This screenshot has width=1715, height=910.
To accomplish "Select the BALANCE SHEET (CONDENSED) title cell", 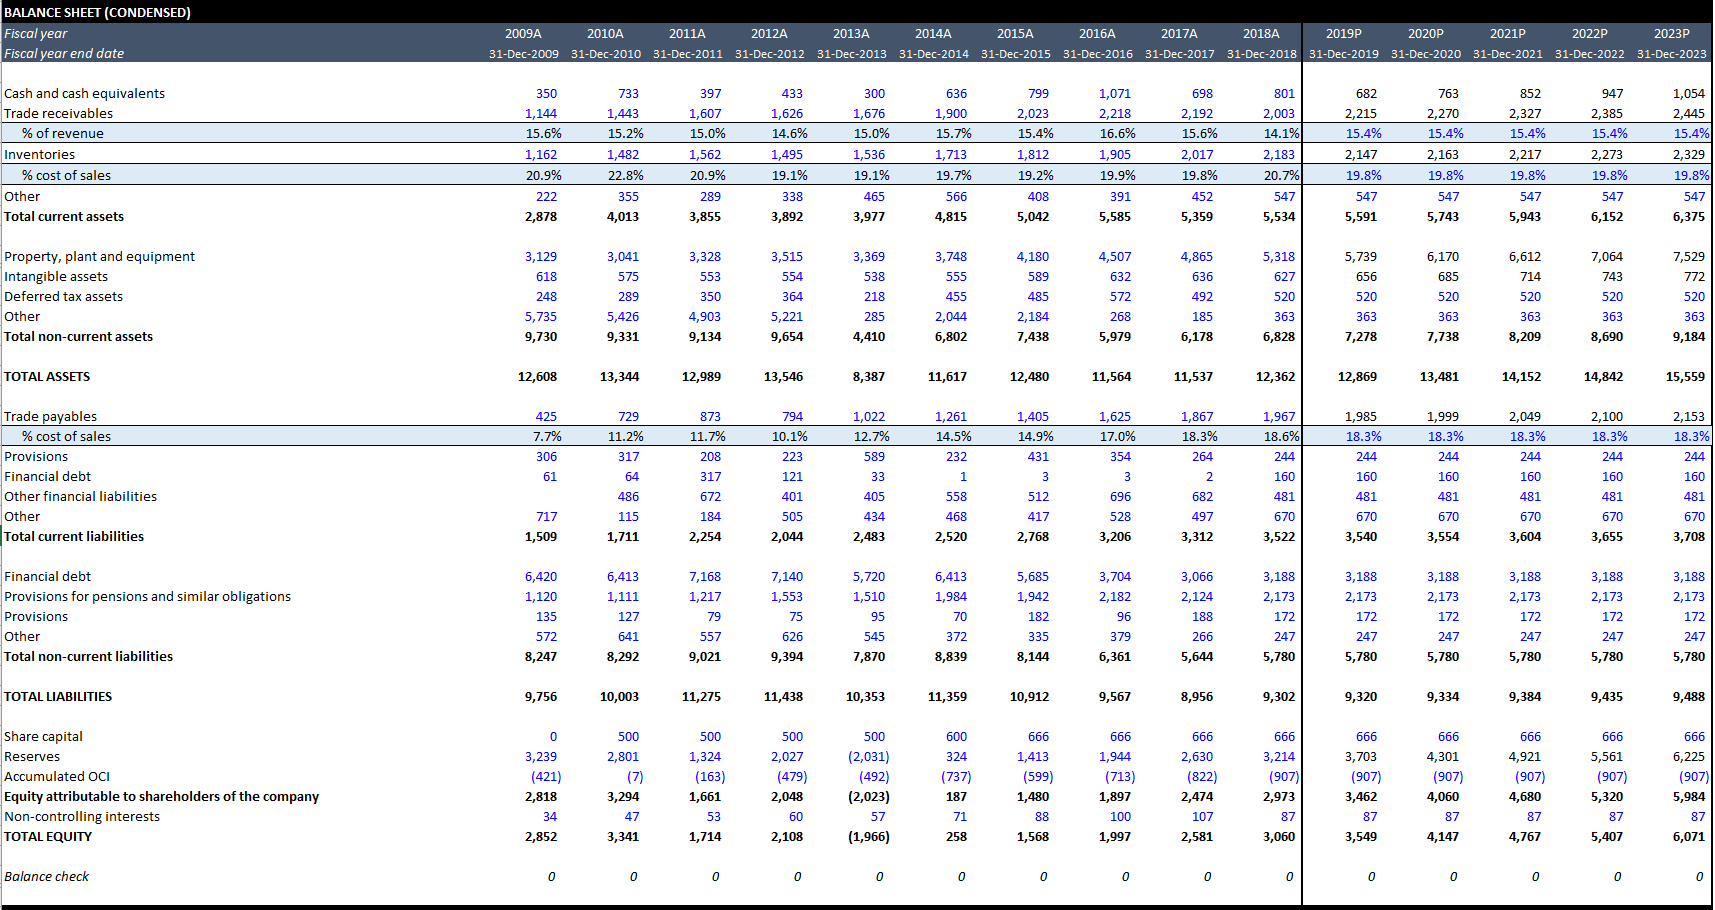I will [97, 13].
